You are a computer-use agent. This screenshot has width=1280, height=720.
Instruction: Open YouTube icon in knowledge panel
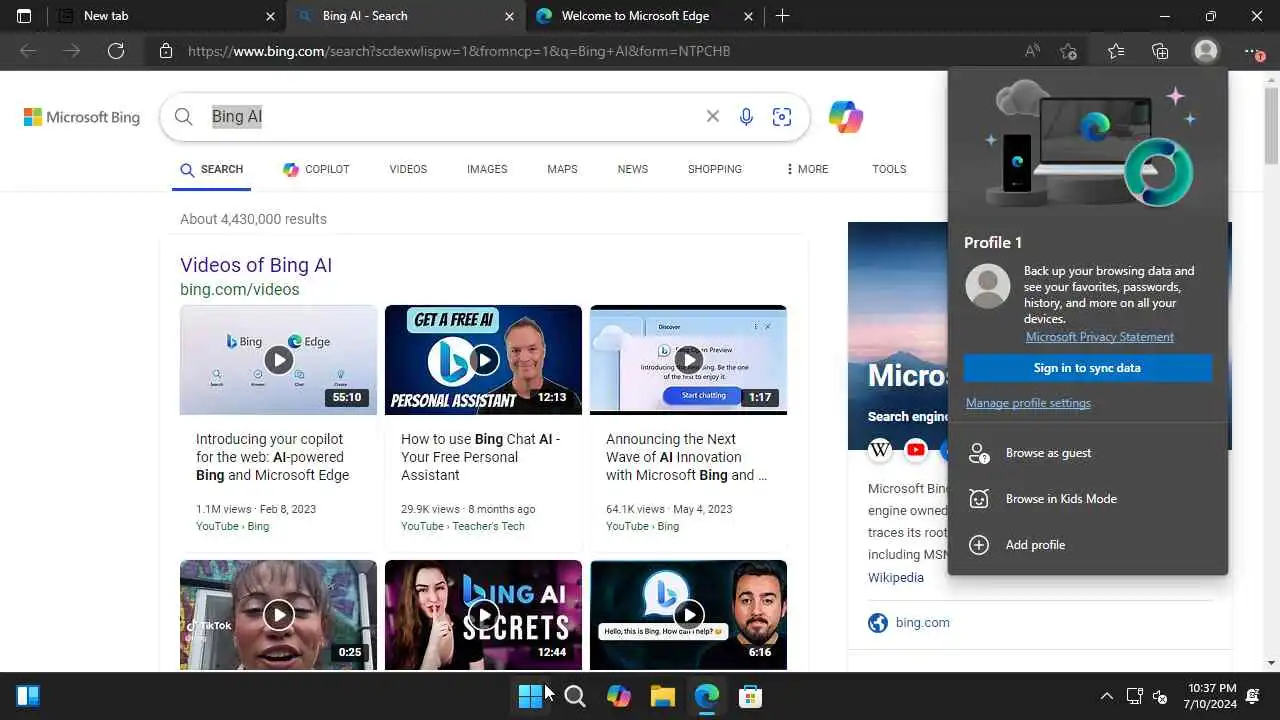916,450
